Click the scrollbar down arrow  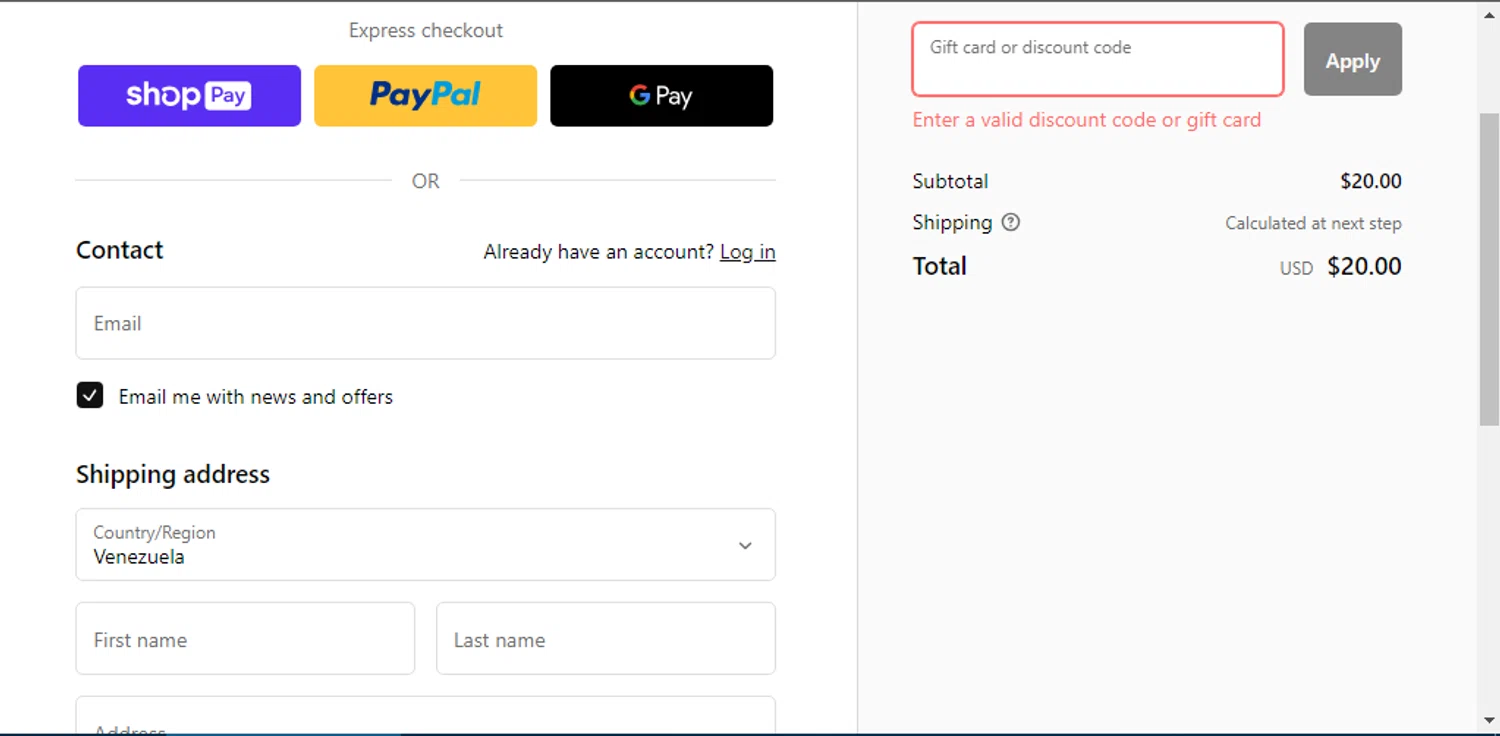point(1489,721)
